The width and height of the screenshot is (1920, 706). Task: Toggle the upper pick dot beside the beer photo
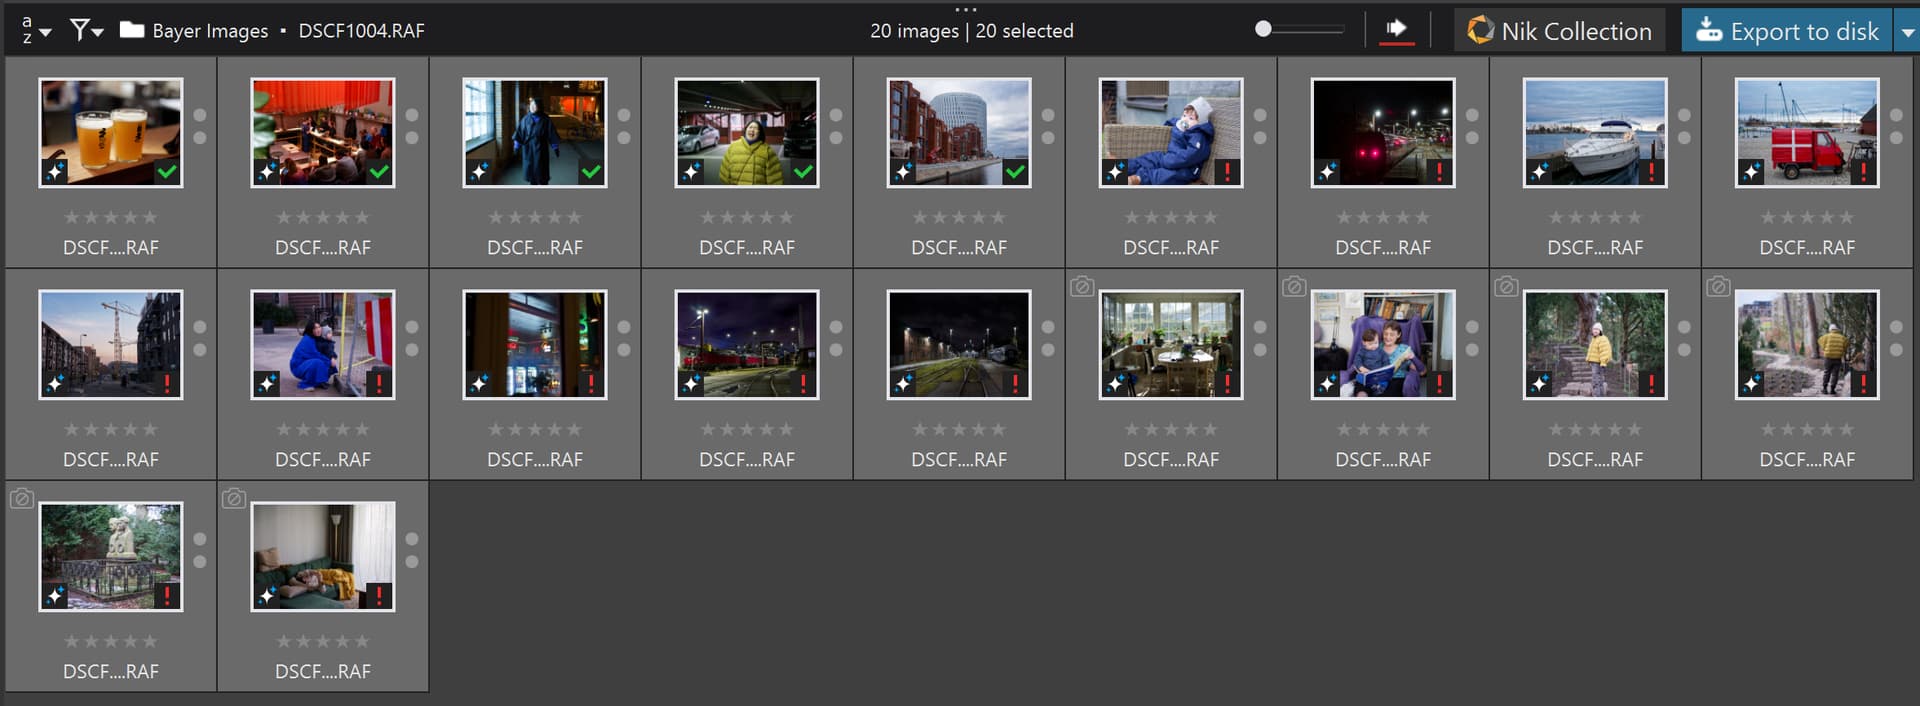point(200,115)
